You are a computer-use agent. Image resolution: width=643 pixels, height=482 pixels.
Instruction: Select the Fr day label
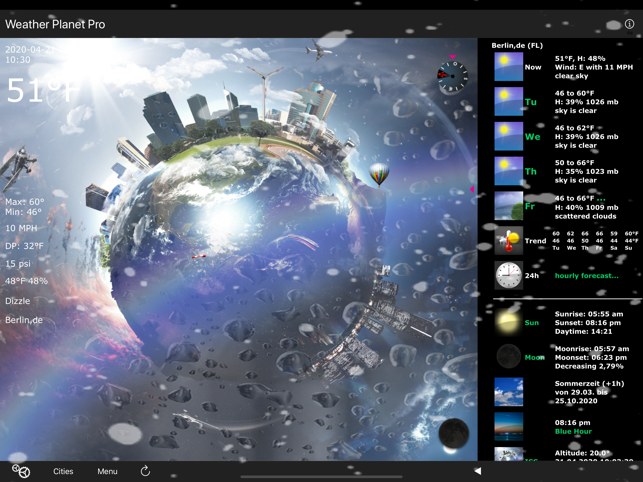[x=530, y=206]
